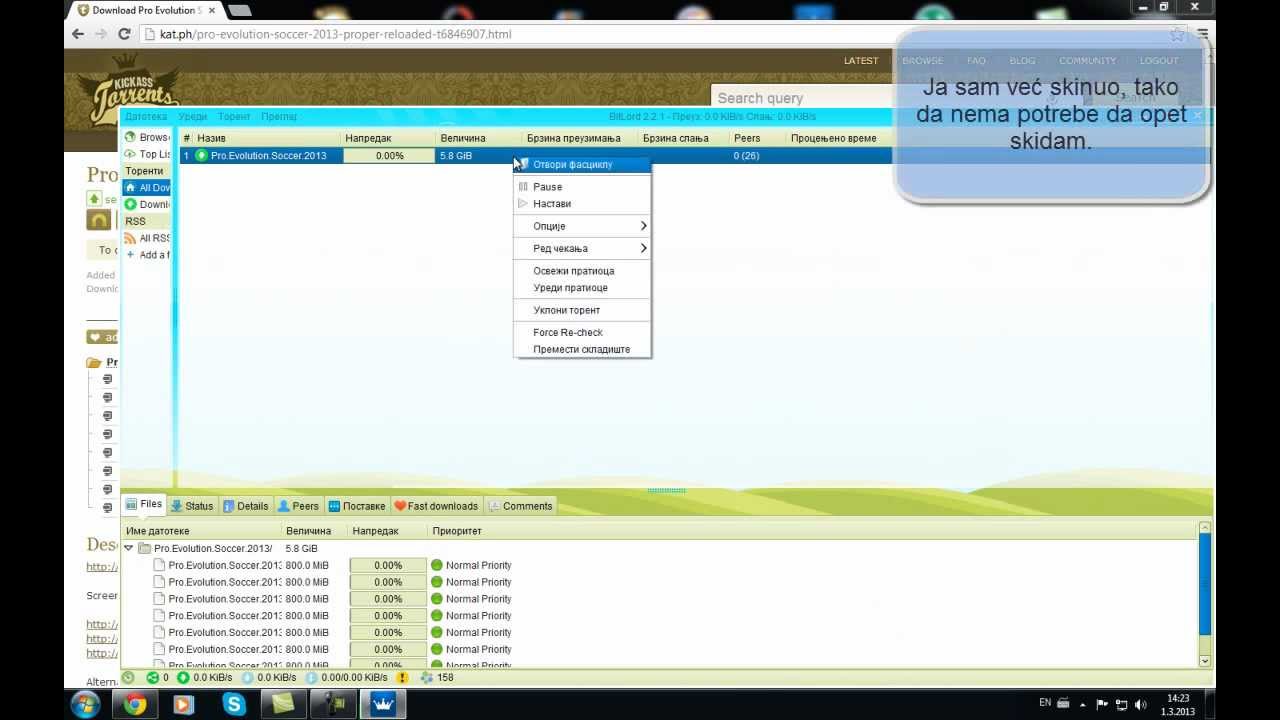Click the disk rate icon showing 0.00/0.00 KiB/s
Screen dimensions: 1280x720
tap(311, 677)
